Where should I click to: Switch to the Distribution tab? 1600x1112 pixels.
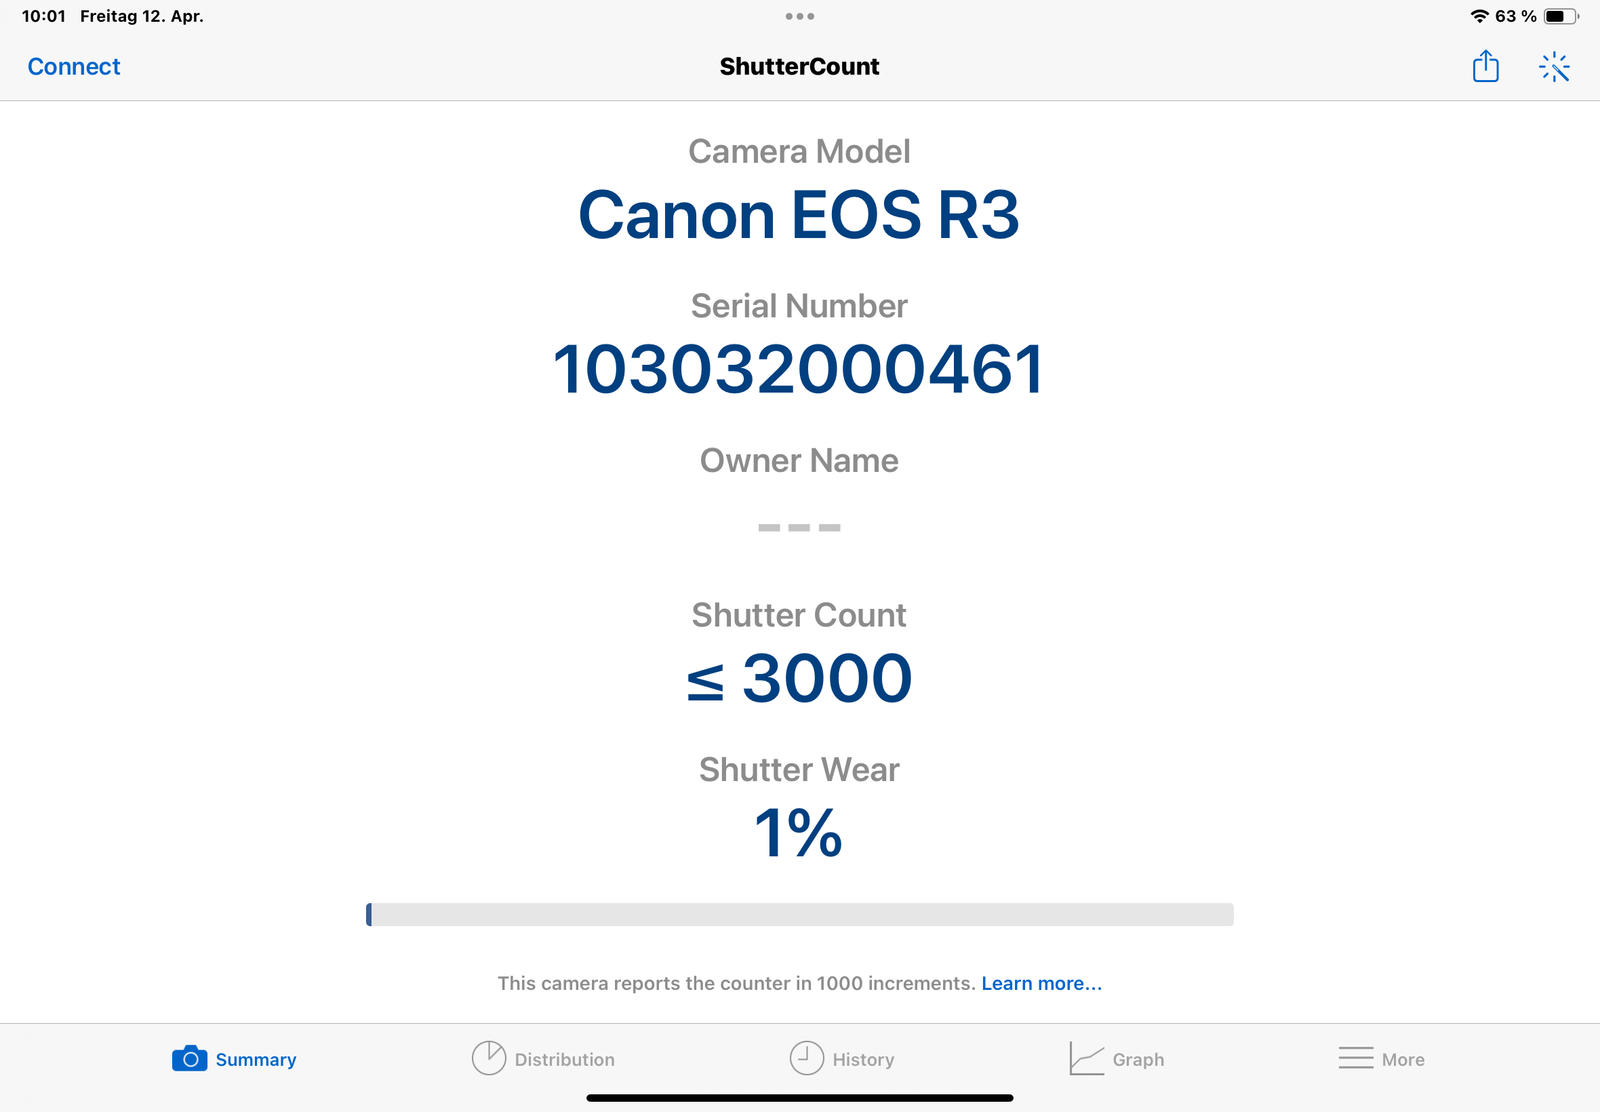point(564,1060)
